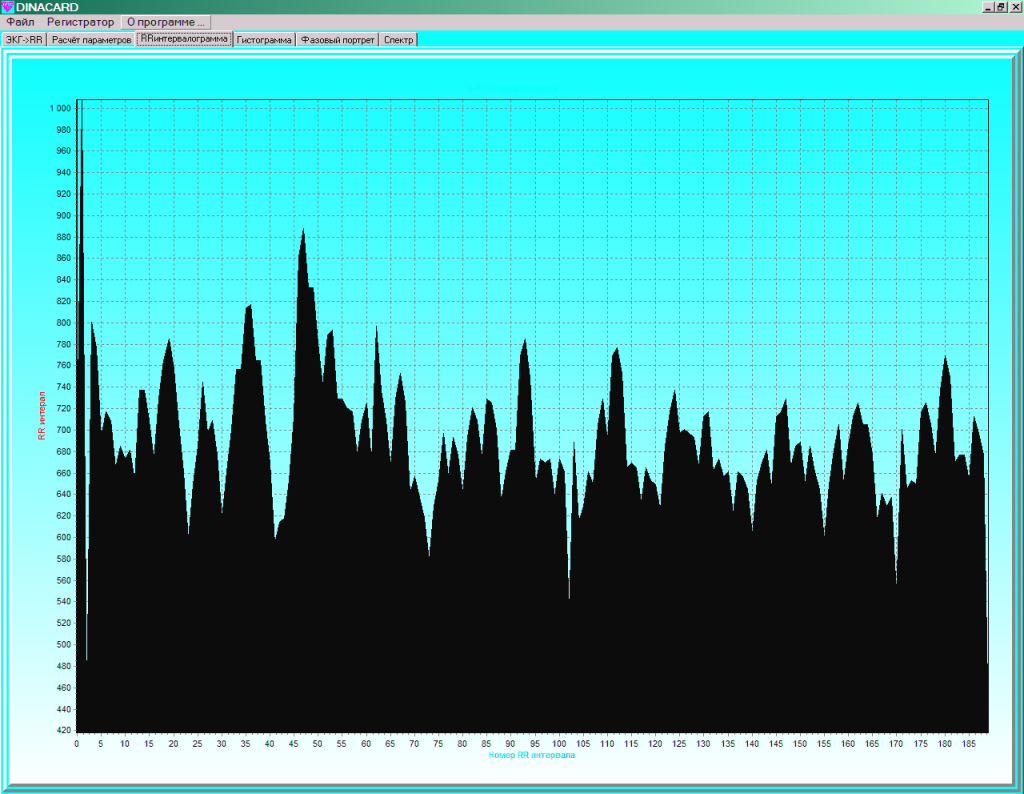1024x794 pixels.
Task: Click the "500" vertical axis label
Action: pyautogui.click(x=63, y=644)
